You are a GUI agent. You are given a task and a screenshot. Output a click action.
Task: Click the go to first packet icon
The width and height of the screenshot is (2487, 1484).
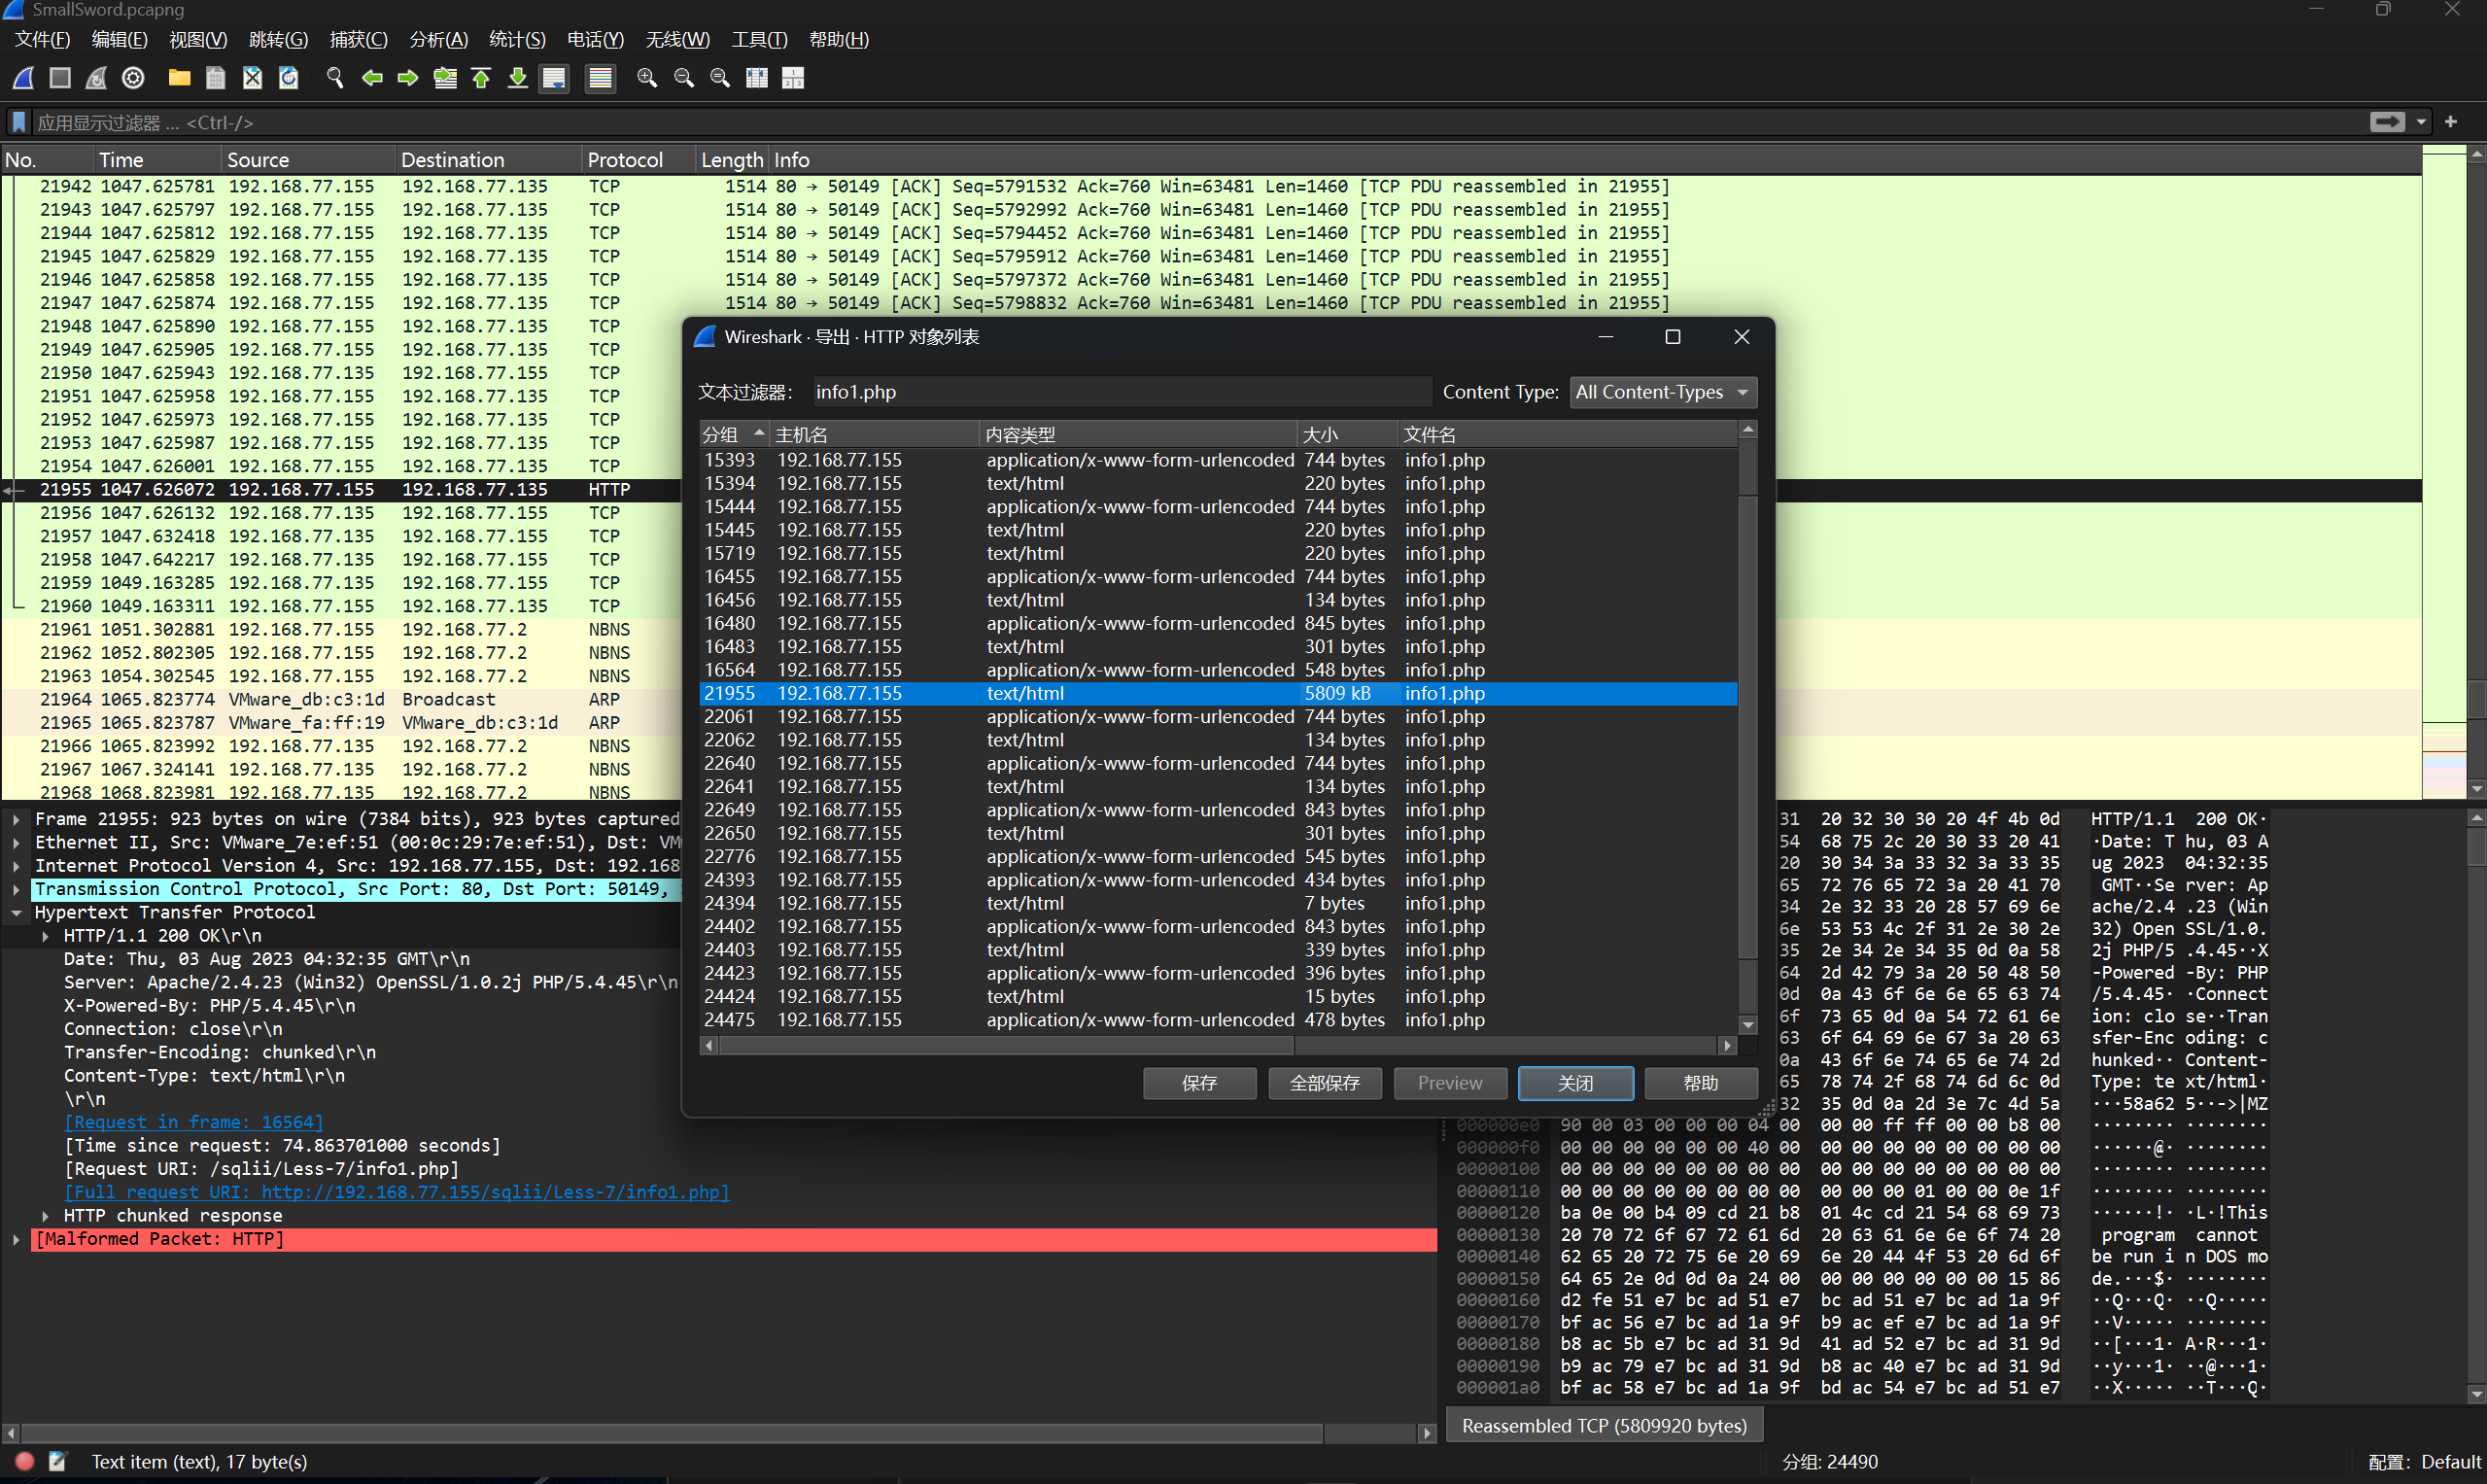click(x=481, y=78)
